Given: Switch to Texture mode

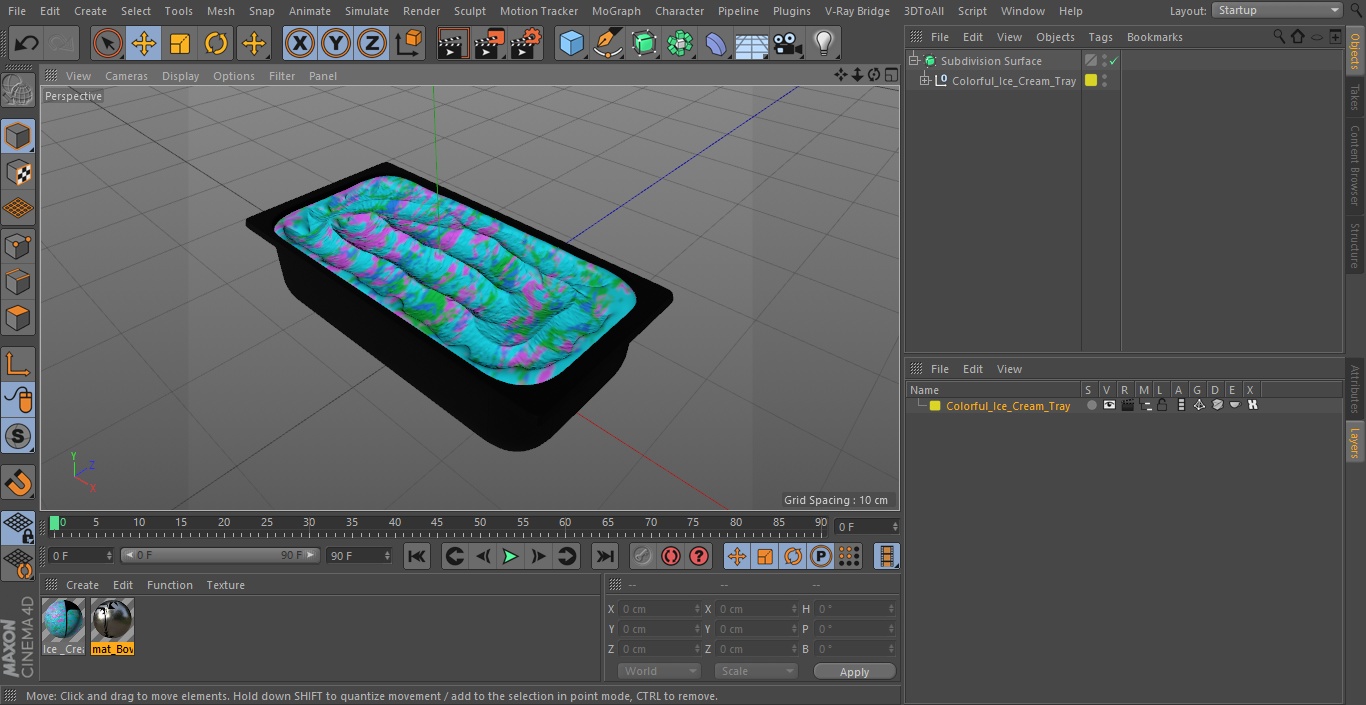Looking at the screenshot, I should point(18,172).
